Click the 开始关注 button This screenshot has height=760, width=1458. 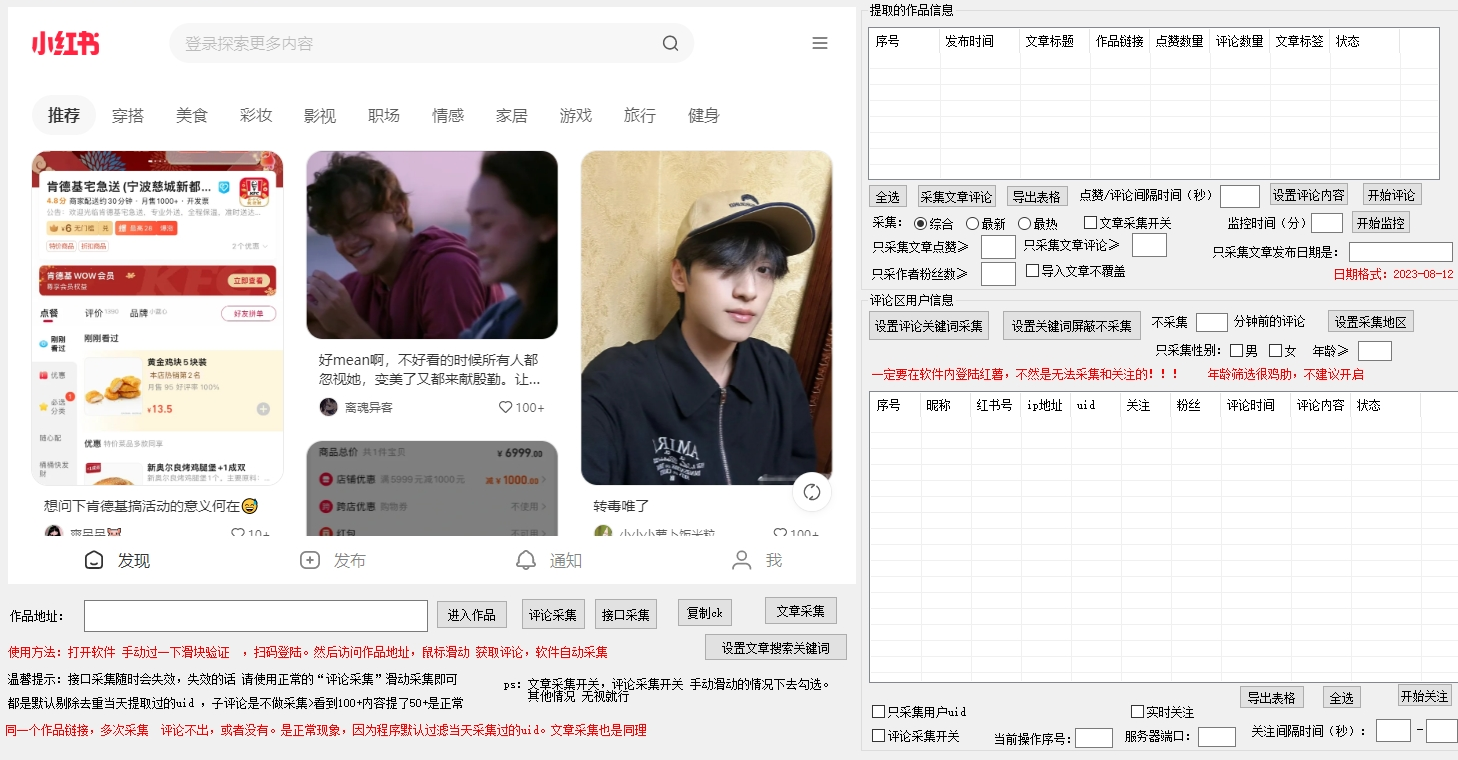1423,695
